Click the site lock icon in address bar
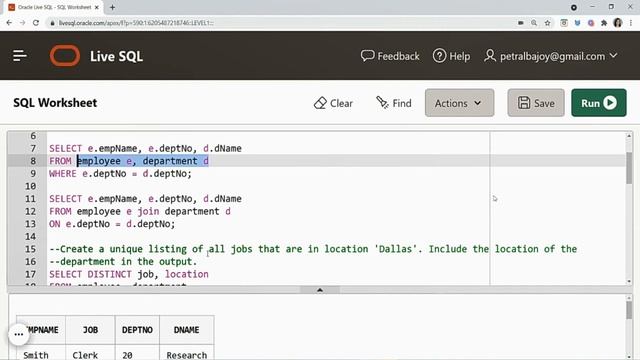Viewport: 640px width, 360px height. (x=52, y=23)
